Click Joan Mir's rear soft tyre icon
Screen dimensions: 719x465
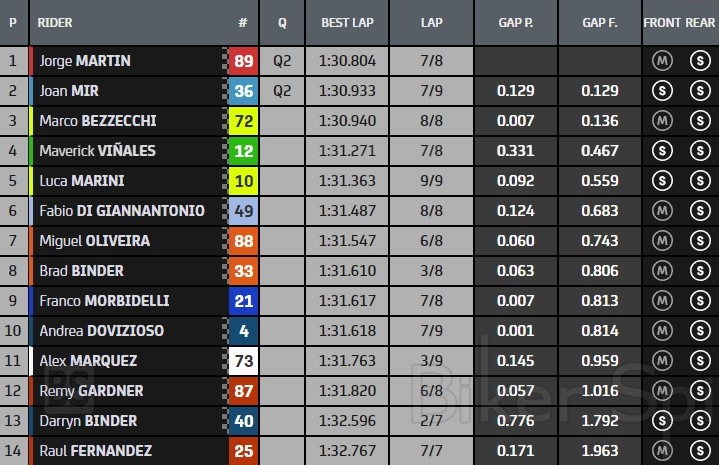point(699,91)
